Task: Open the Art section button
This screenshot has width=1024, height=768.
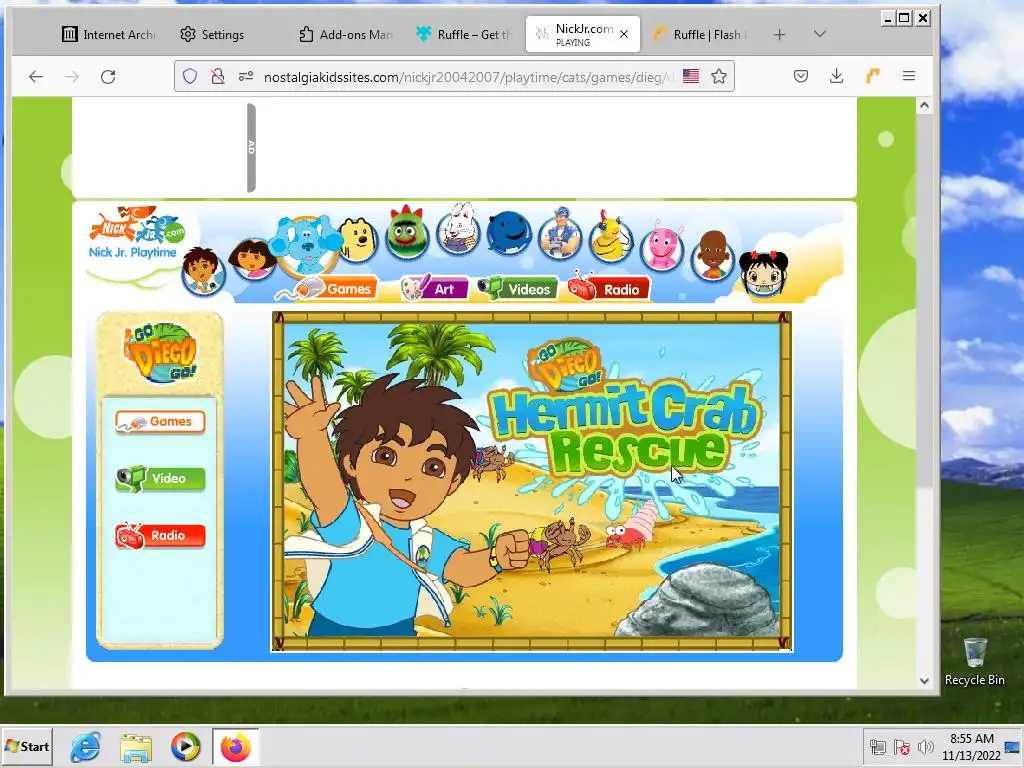Action: pyautogui.click(x=435, y=289)
